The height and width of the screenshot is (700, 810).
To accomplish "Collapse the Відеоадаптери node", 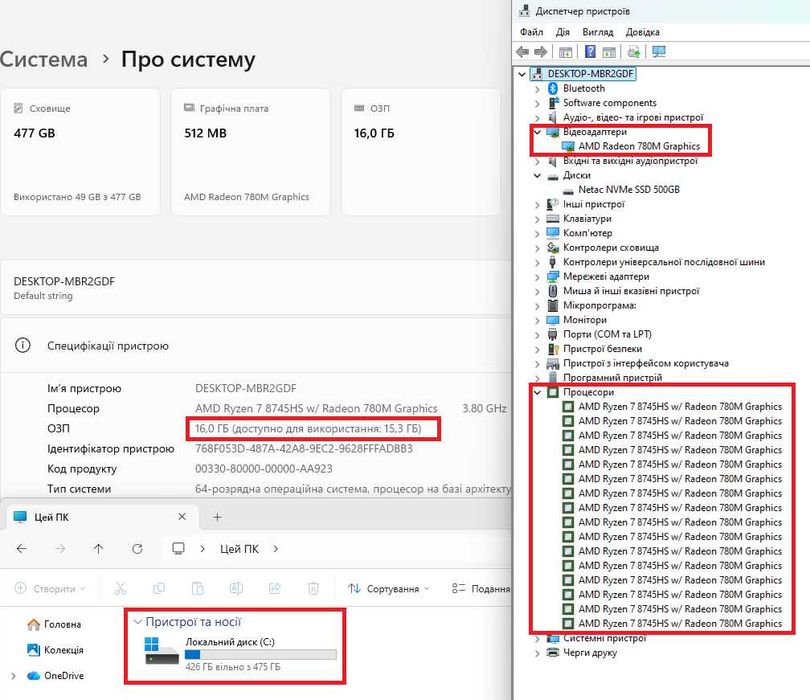I will (537, 132).
